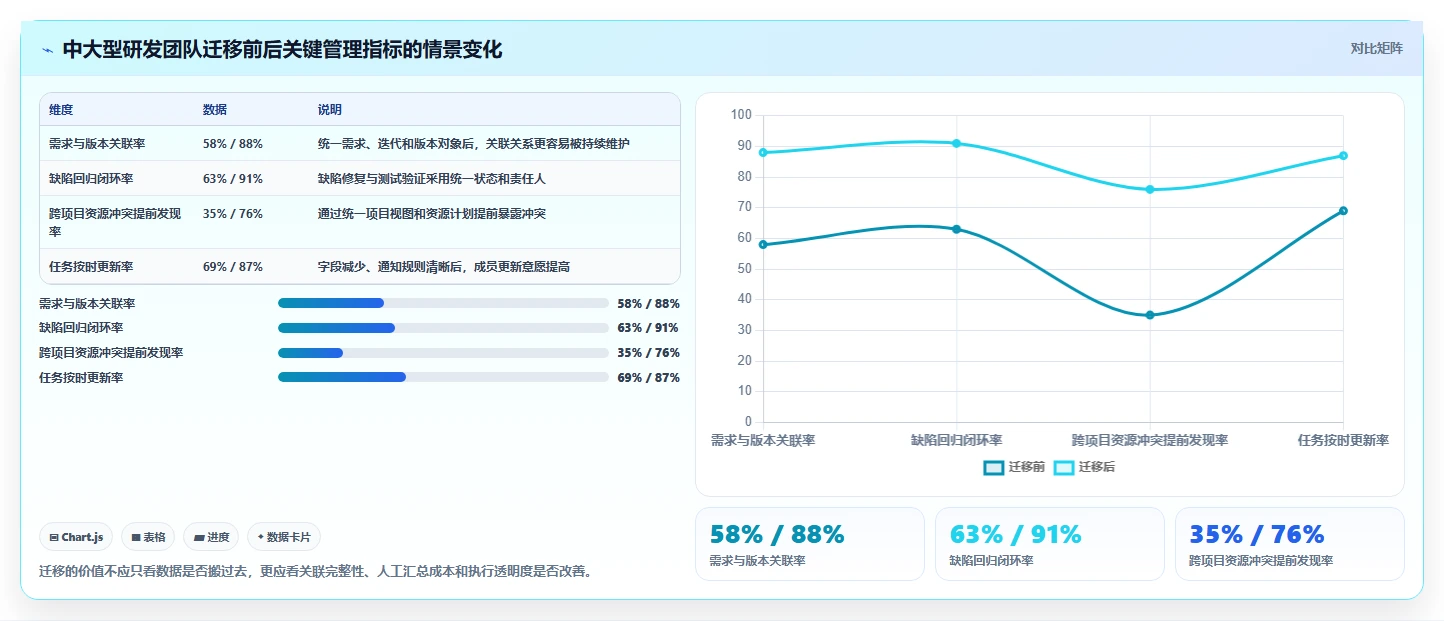Image resolution: width=1444 pixels, height=621 pixels.
Task: Click description 缺陷修复与测试验证采用统一状态和责任人
Action: click(432, 179)
